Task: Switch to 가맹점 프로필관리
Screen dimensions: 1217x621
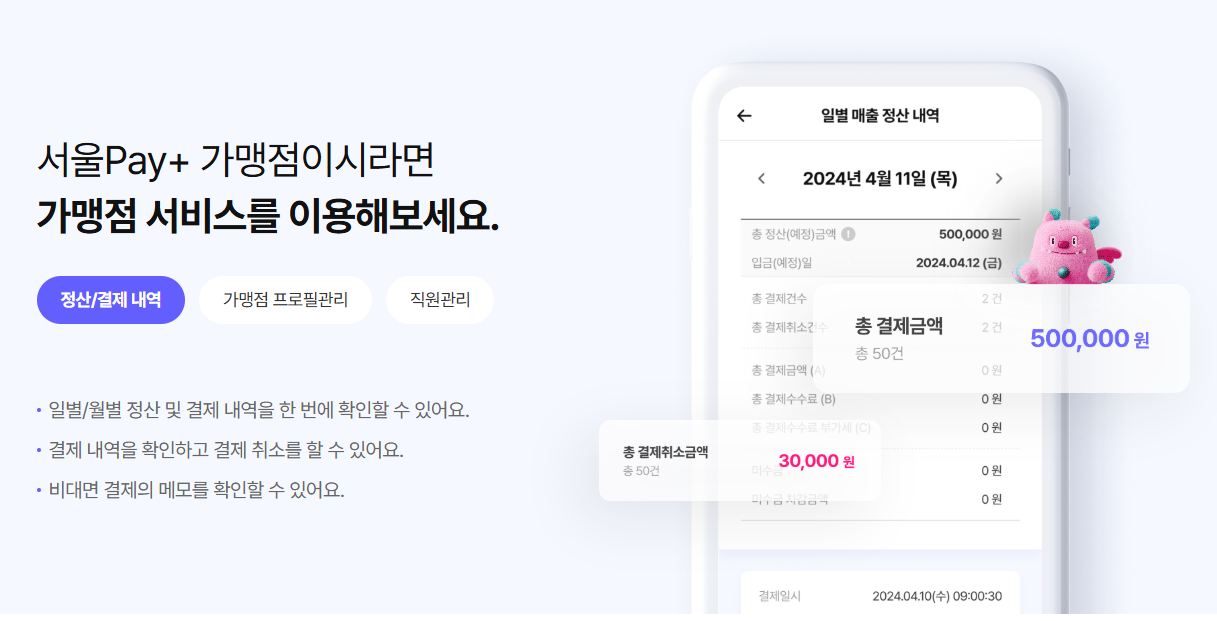Action: click(286, 300)
